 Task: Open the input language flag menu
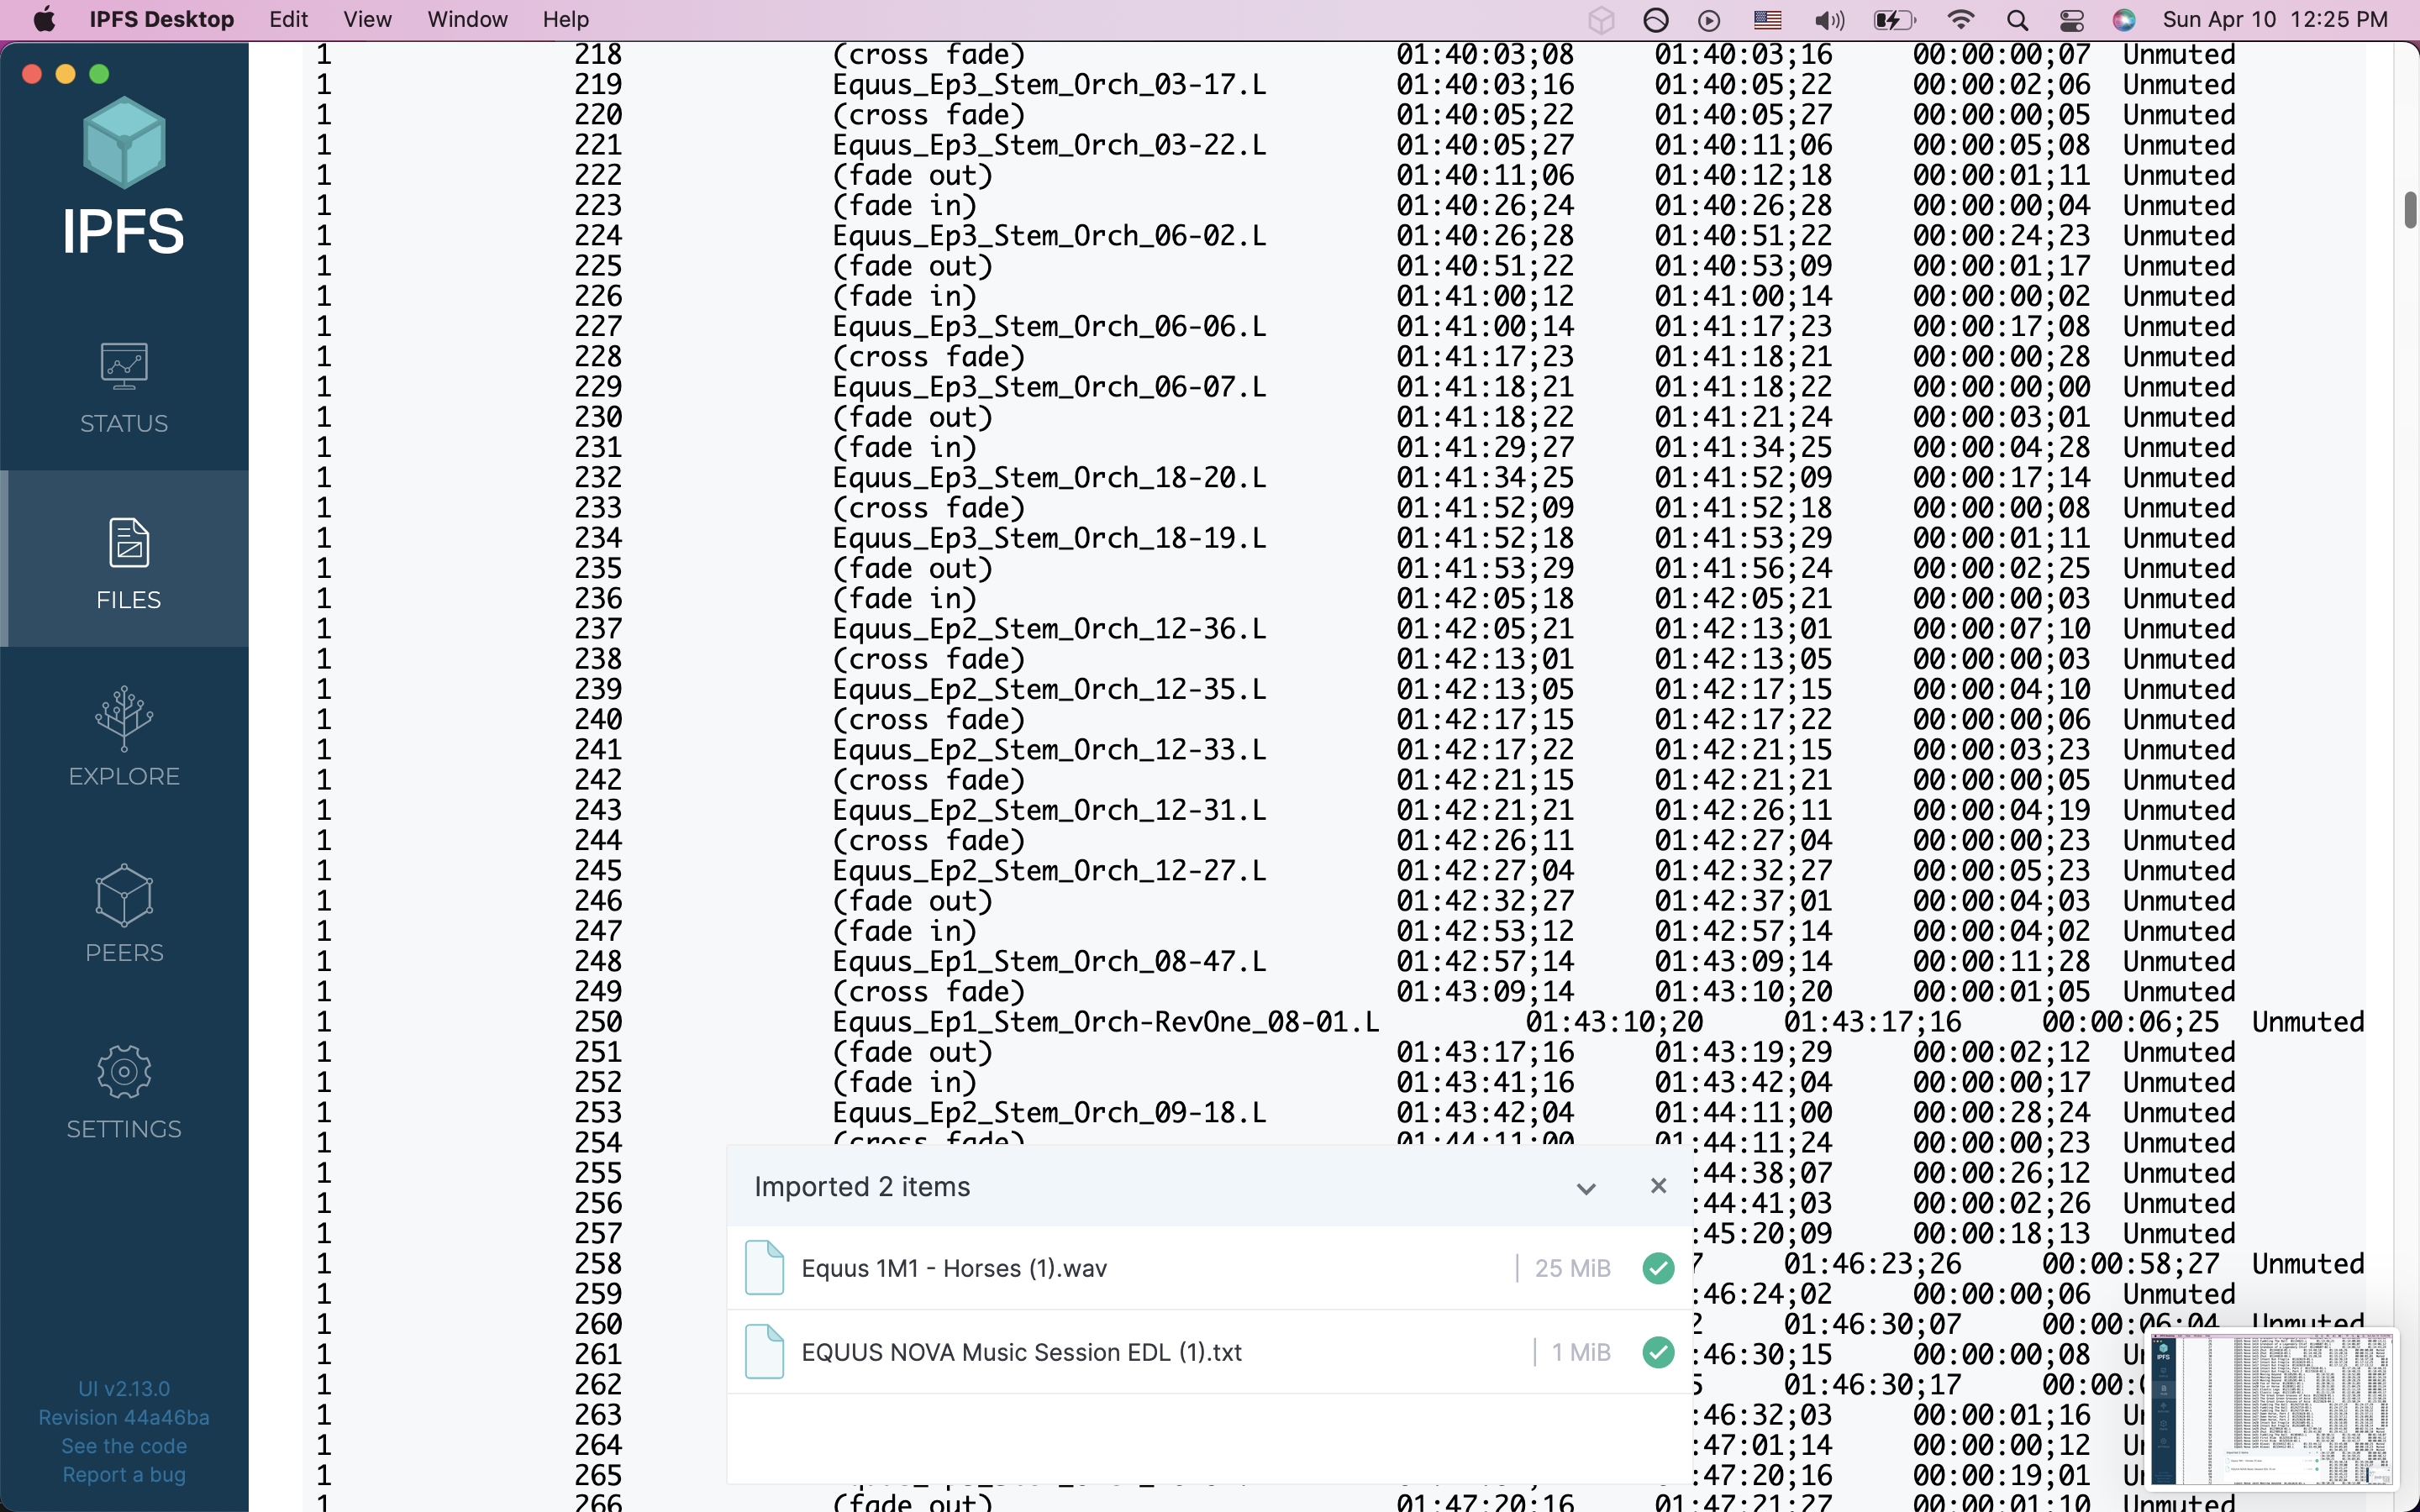[x=1767, y=20]
